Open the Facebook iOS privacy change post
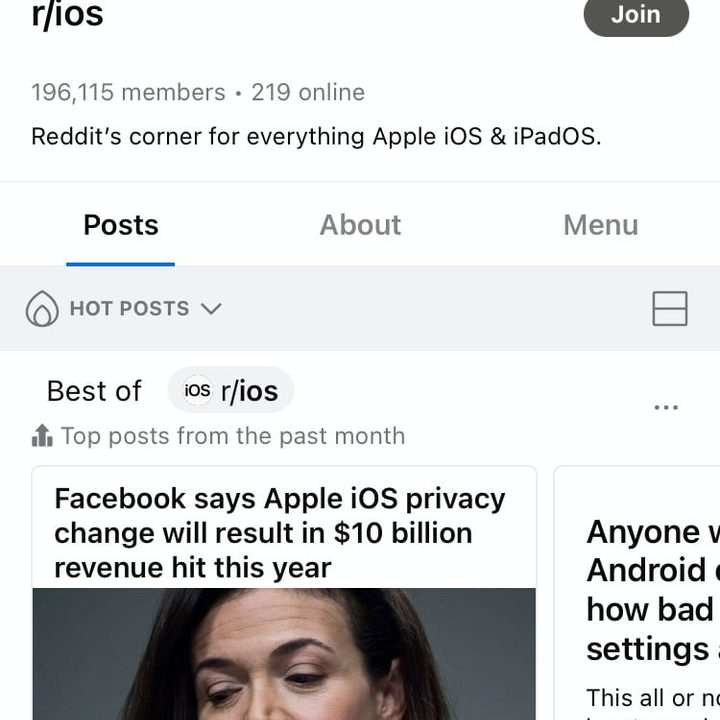 [x=280, y=532]
